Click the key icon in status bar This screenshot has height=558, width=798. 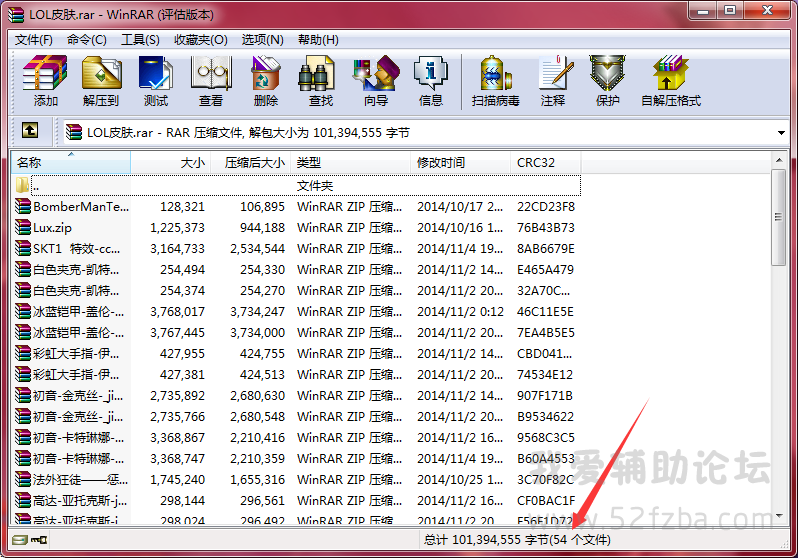(39, 540)
